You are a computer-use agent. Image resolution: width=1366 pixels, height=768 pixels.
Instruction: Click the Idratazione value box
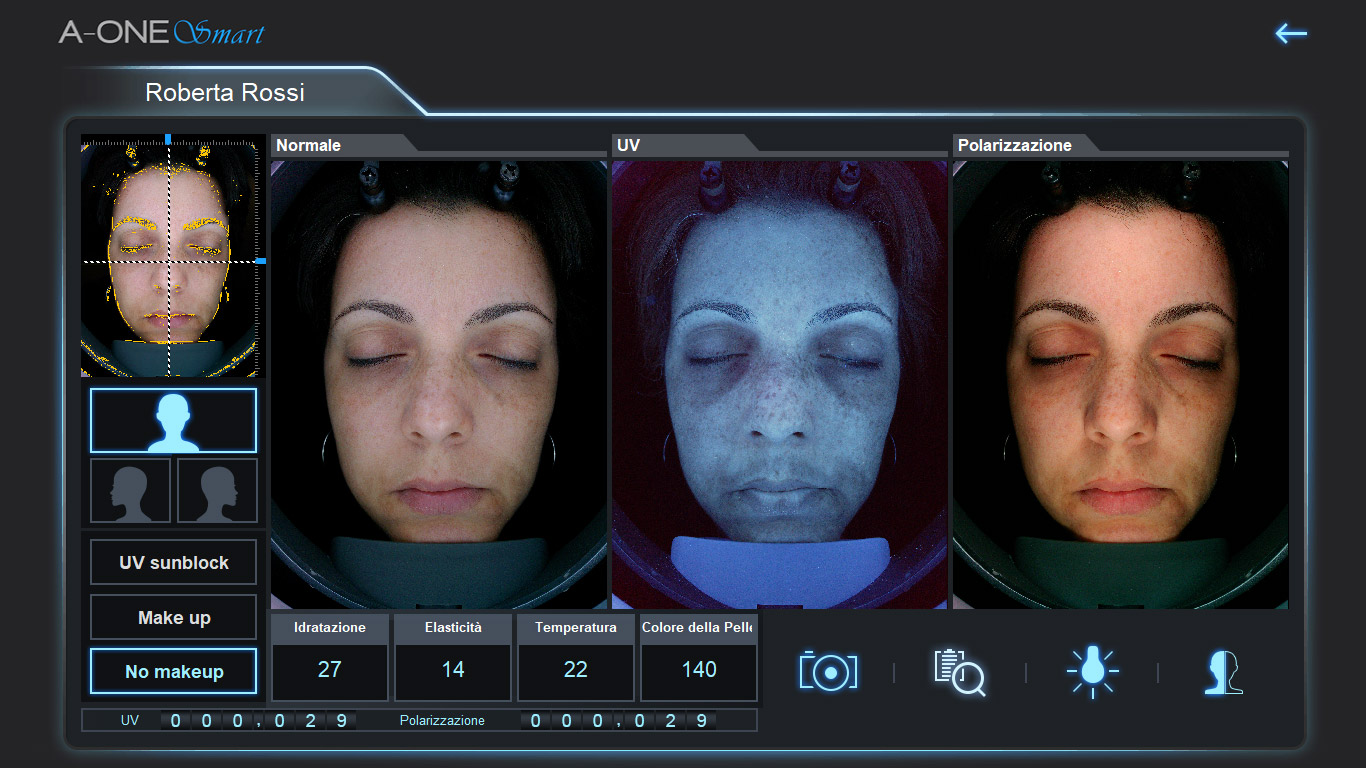click(329, 670)
